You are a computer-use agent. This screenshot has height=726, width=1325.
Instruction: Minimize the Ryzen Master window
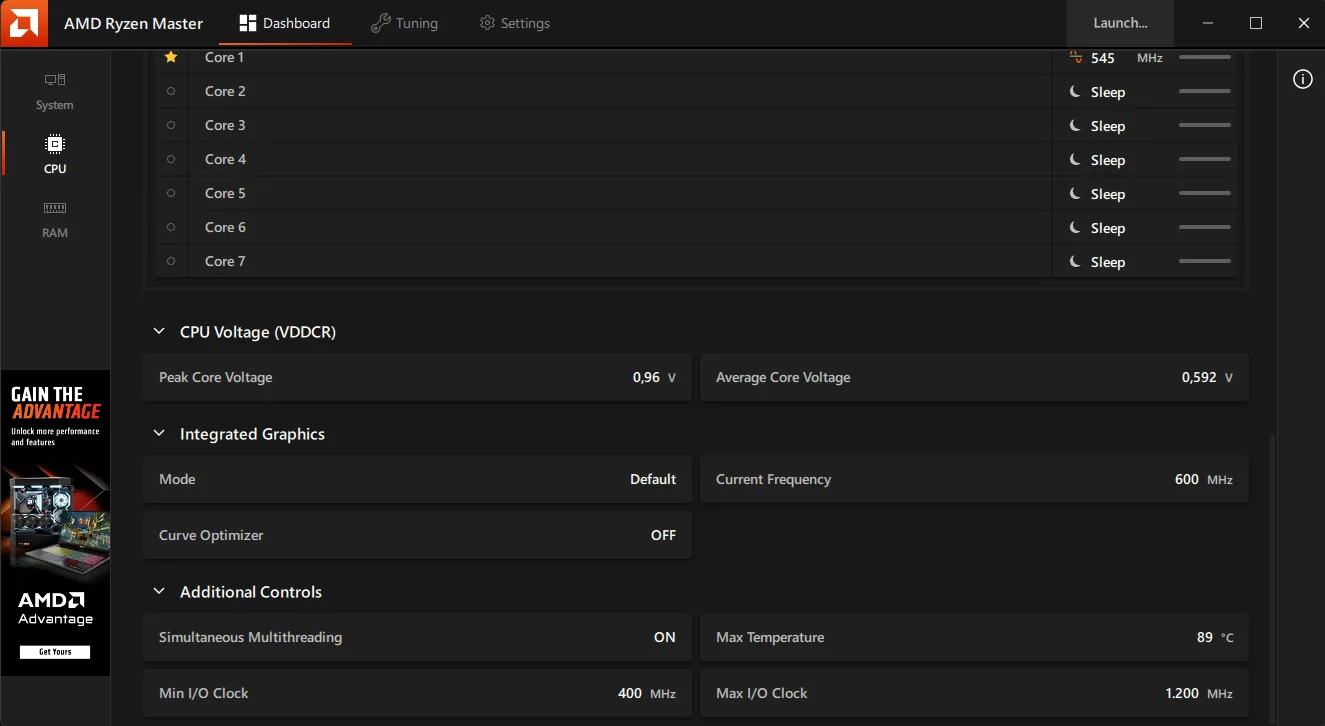tap(1209, 23)
